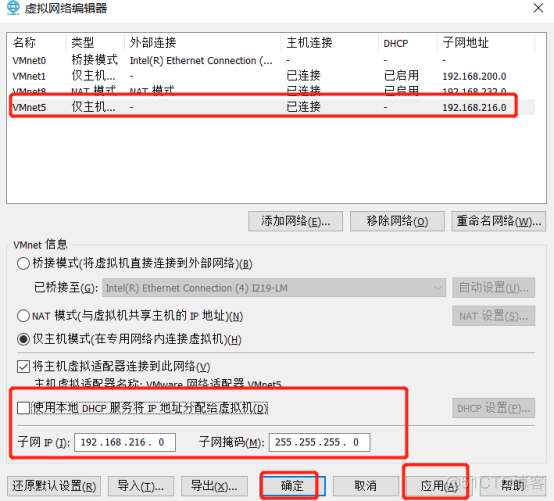Image resolution: width=554 pixels, height=501 pixels.
Task: Click the 移除网络 button
Action: coord(397,221)
